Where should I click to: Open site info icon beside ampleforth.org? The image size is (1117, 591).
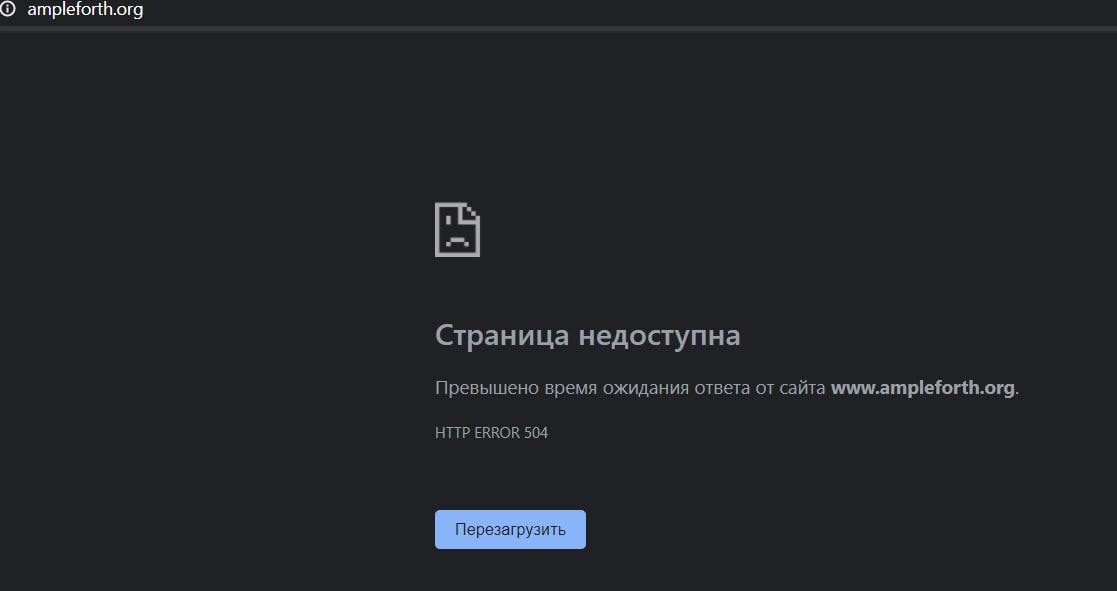pos(7,10)
